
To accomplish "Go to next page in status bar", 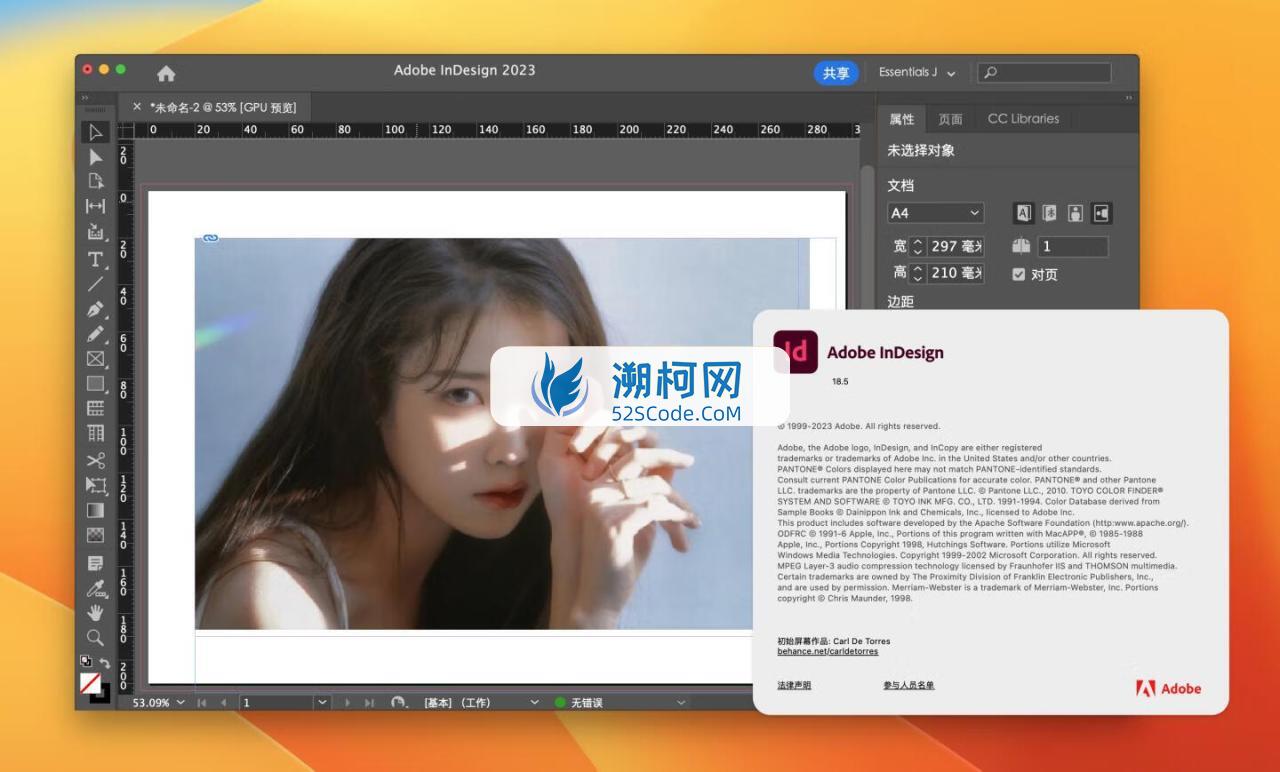I will point(348,702).
